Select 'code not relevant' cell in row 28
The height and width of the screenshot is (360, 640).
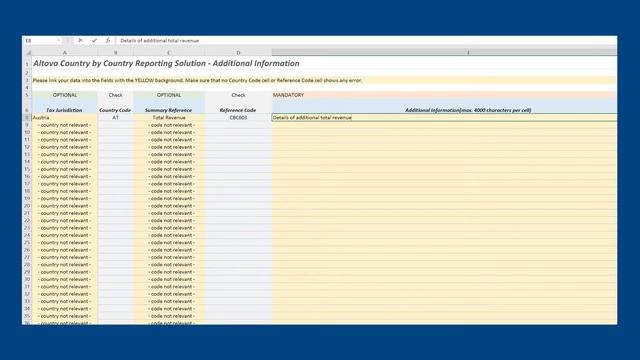(169, 264)
